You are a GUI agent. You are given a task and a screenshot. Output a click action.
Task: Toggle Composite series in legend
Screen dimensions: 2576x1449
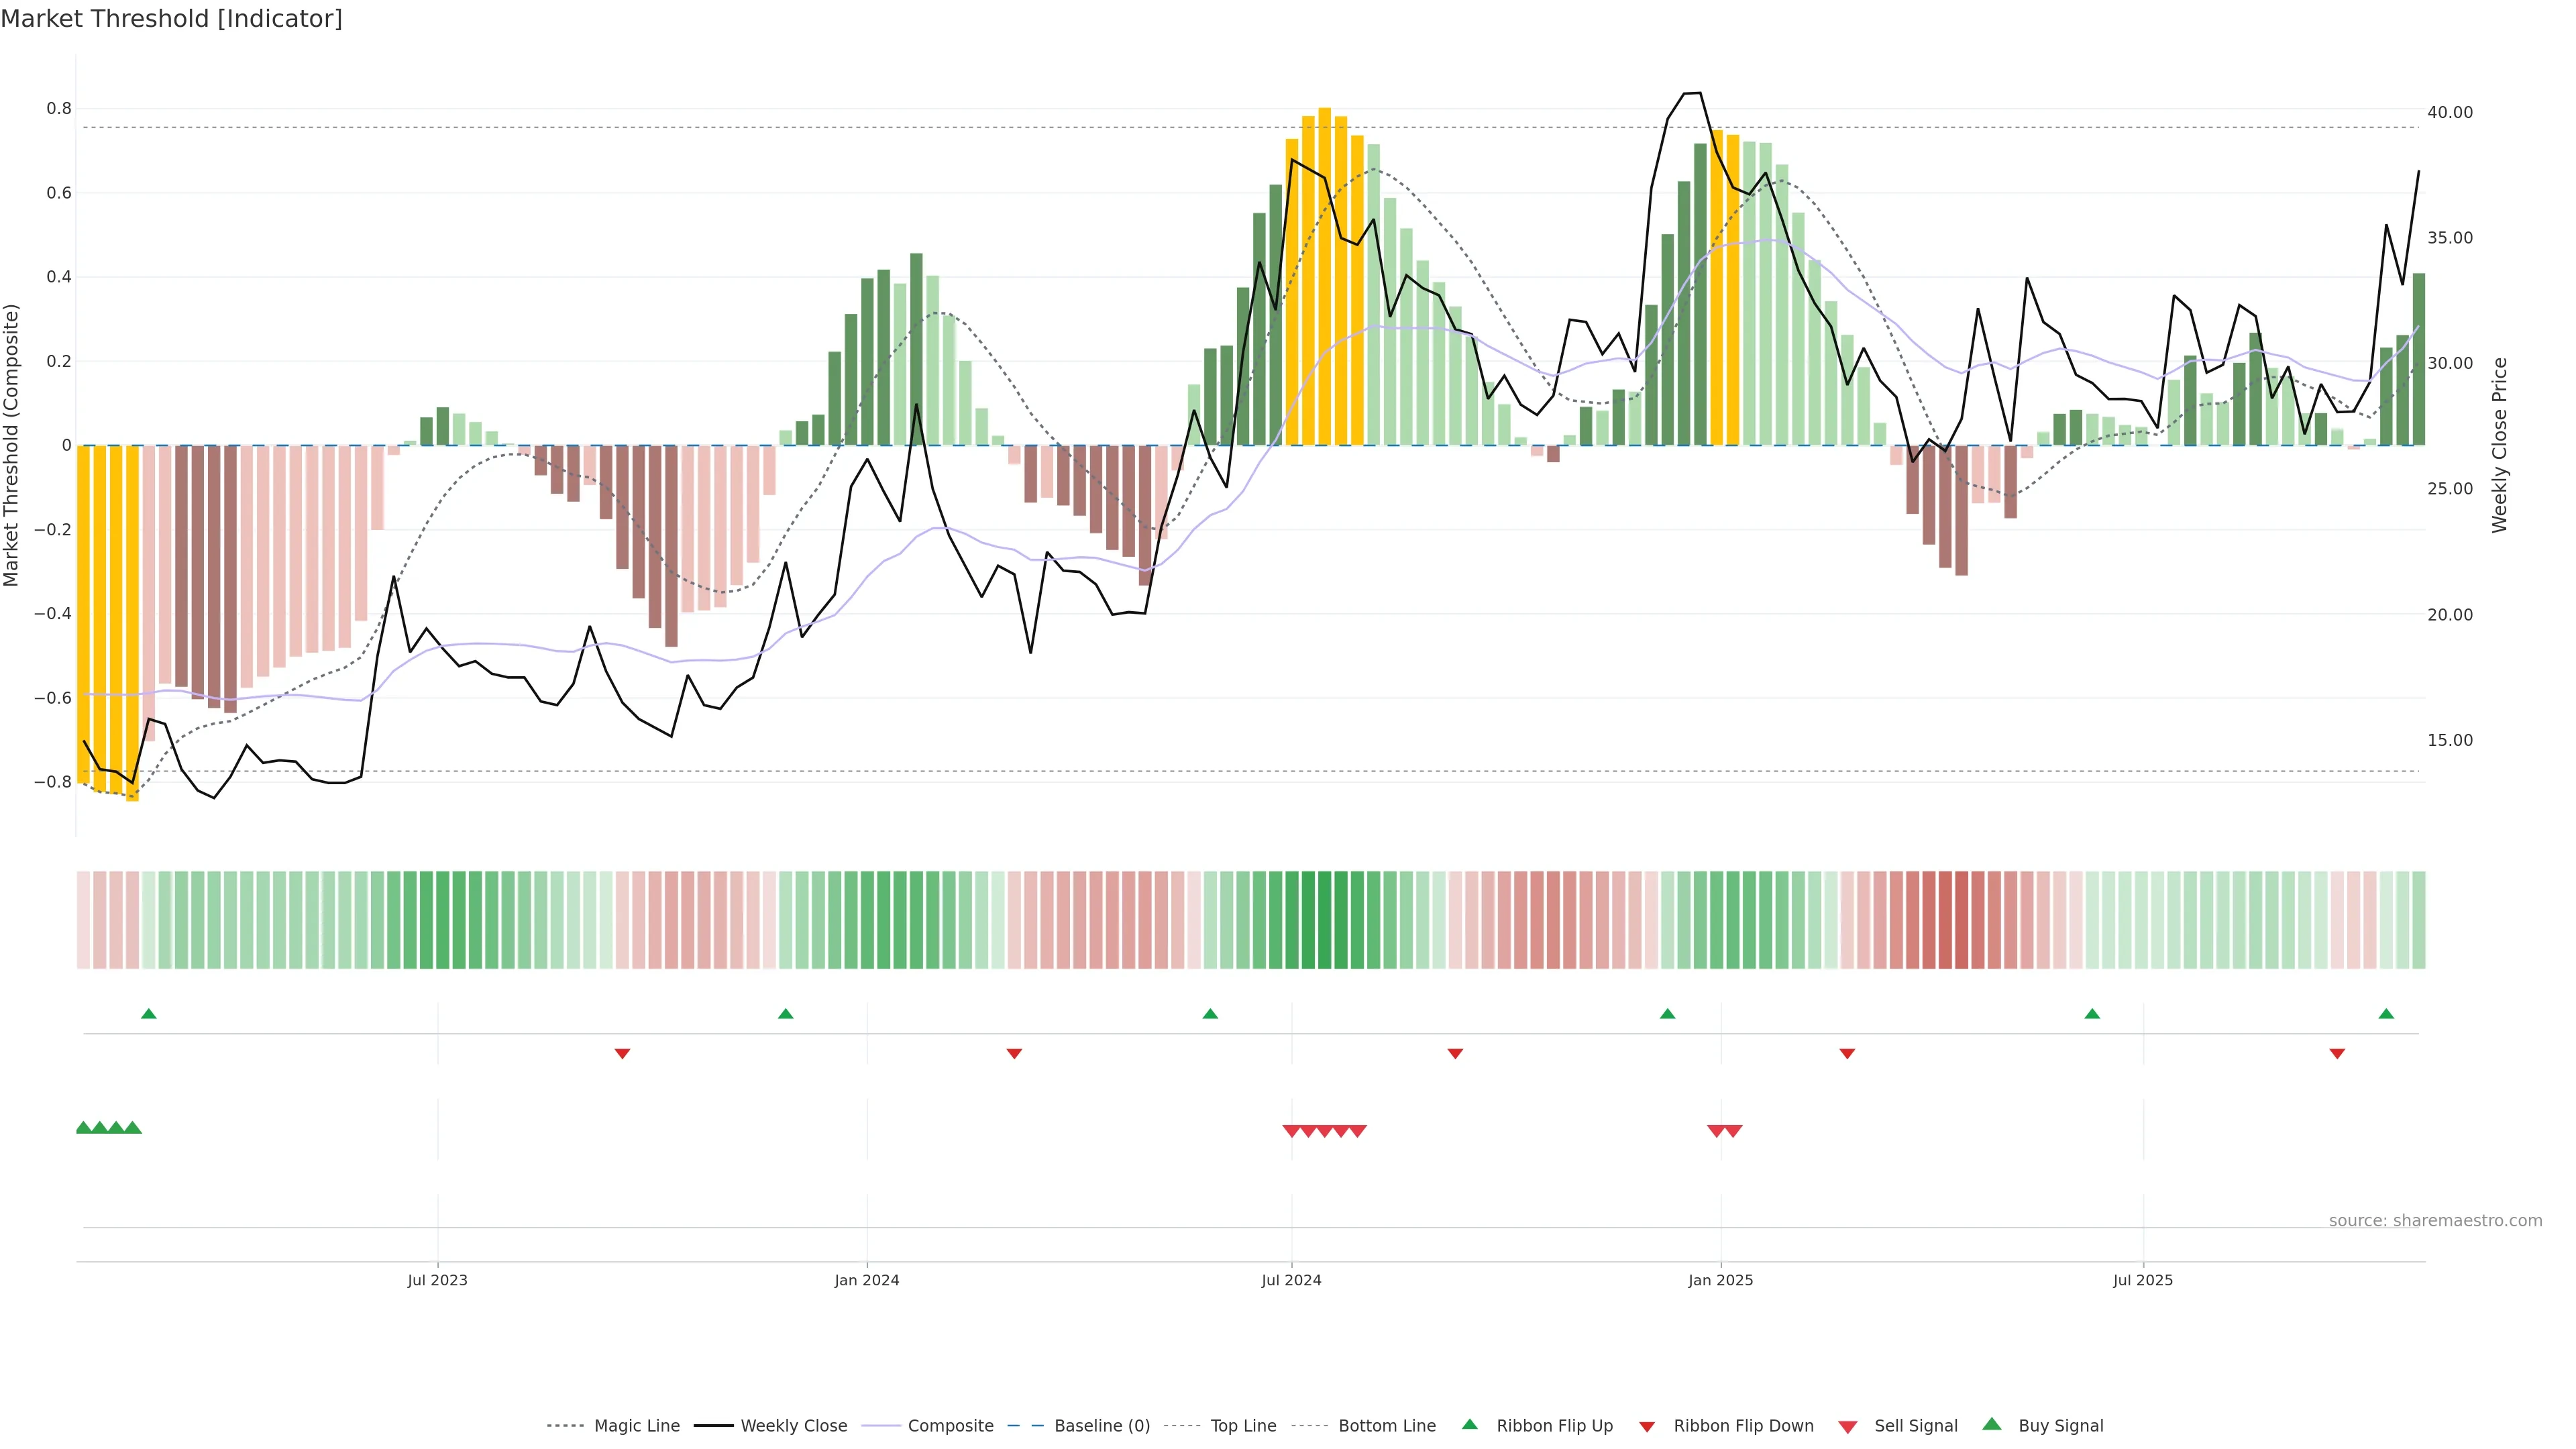(x=950, y=1426)
